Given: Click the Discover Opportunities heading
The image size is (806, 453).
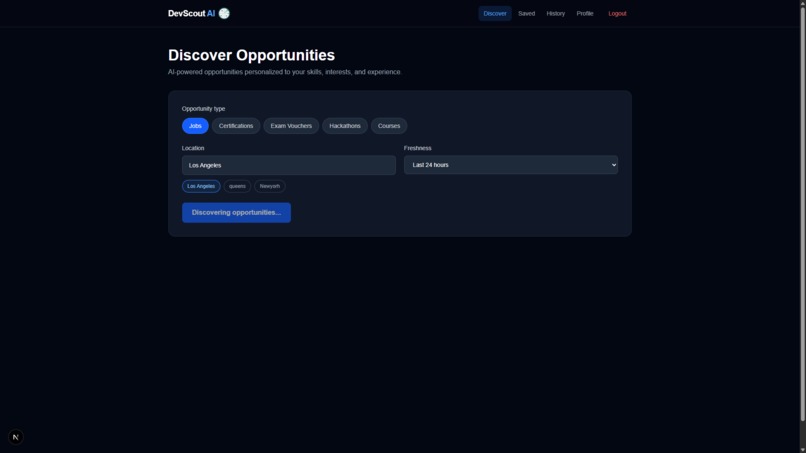Looking at the screenshot, I should click(251, 55).
